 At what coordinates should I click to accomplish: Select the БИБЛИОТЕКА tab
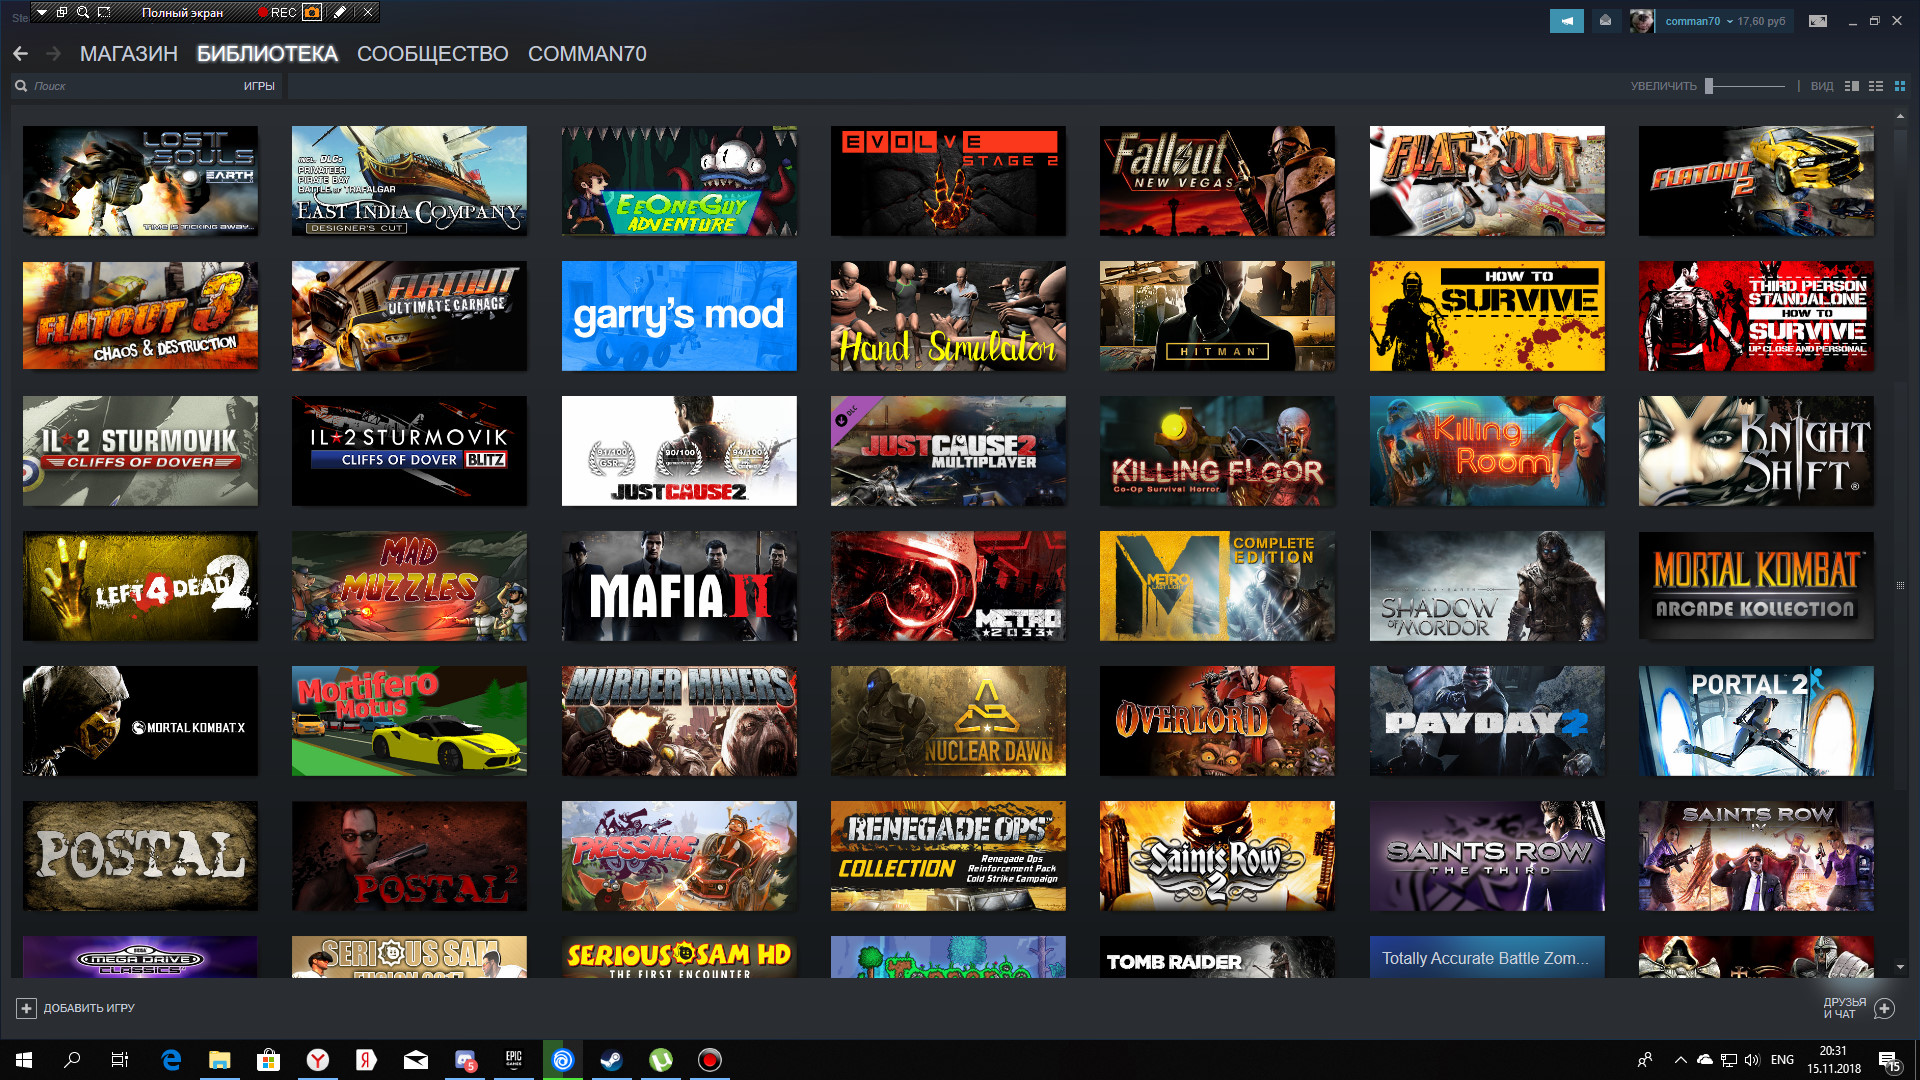[267, 54]
